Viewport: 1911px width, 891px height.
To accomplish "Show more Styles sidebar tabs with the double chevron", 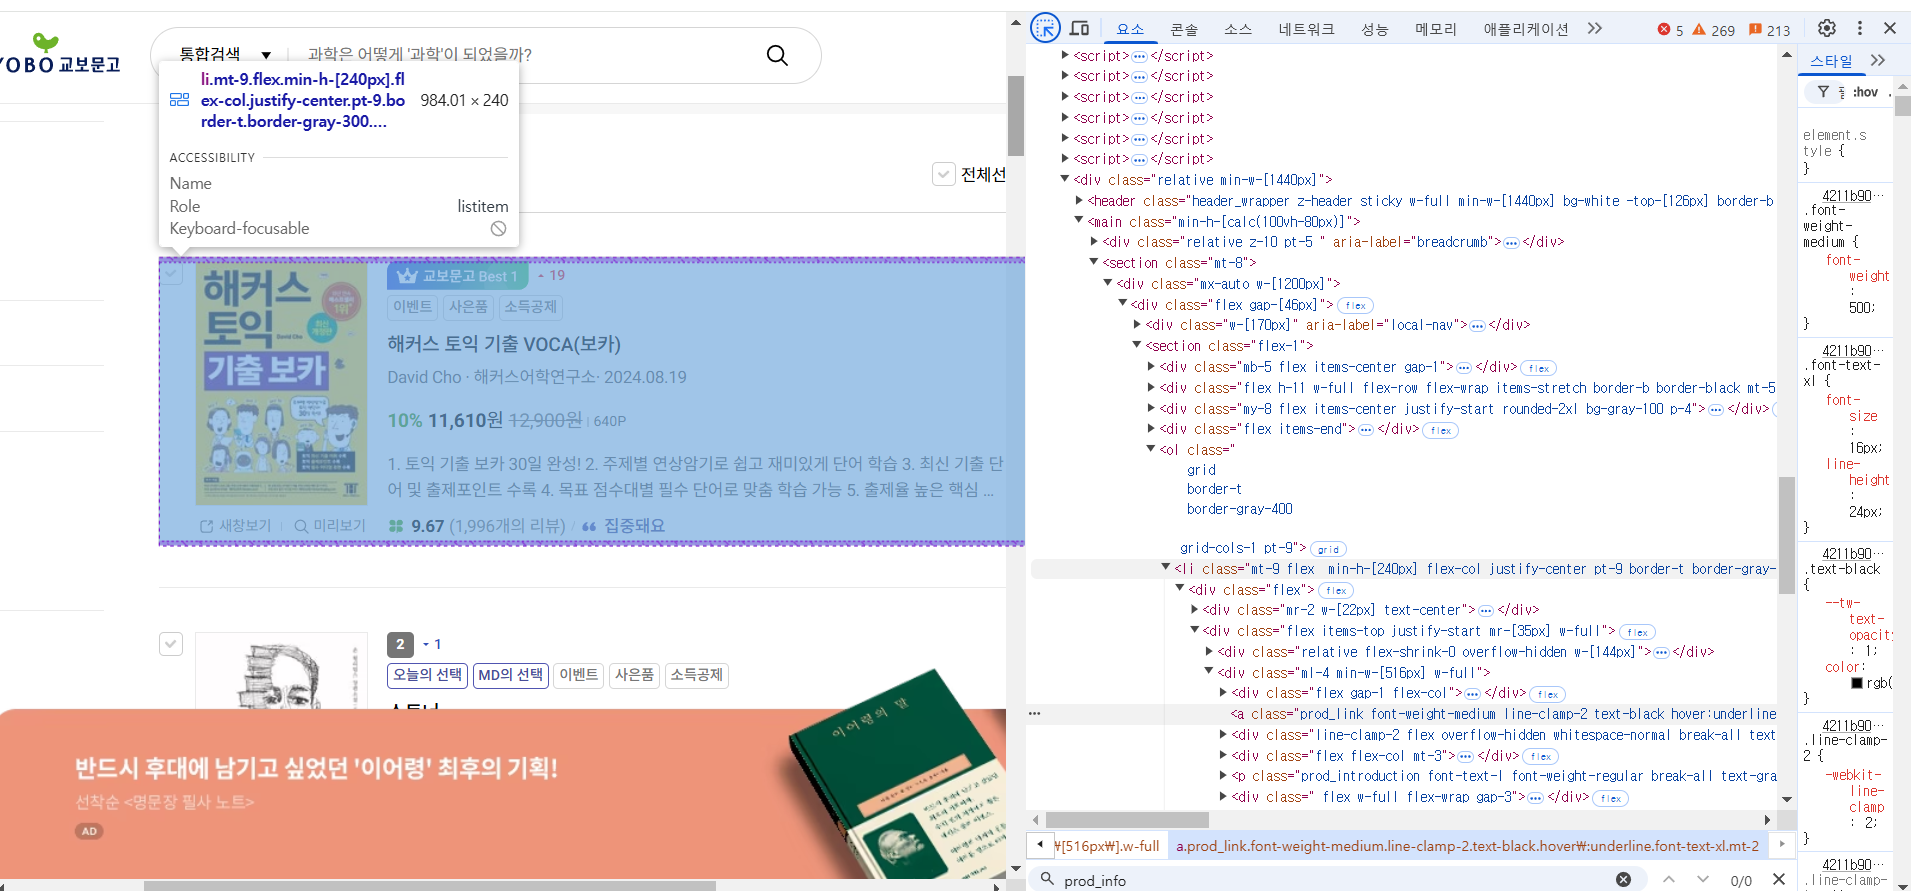I will point(1878,60).
